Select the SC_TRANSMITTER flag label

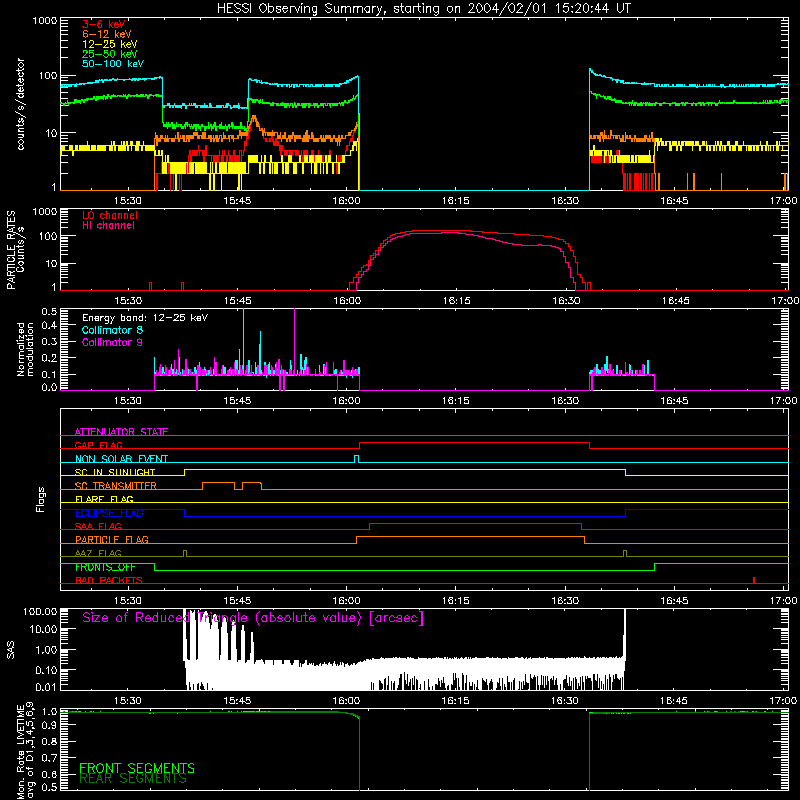(116, 485)
